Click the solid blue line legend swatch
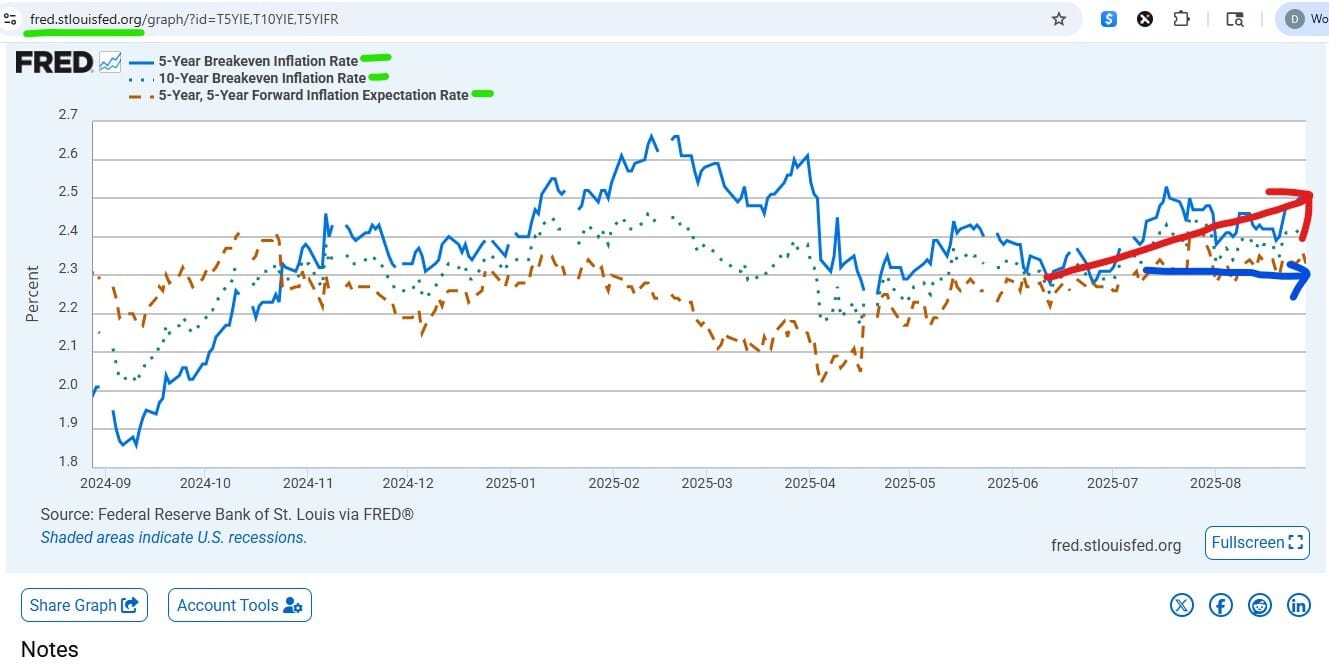Viewport: 1329px width, 667px height. pos(141,61)
